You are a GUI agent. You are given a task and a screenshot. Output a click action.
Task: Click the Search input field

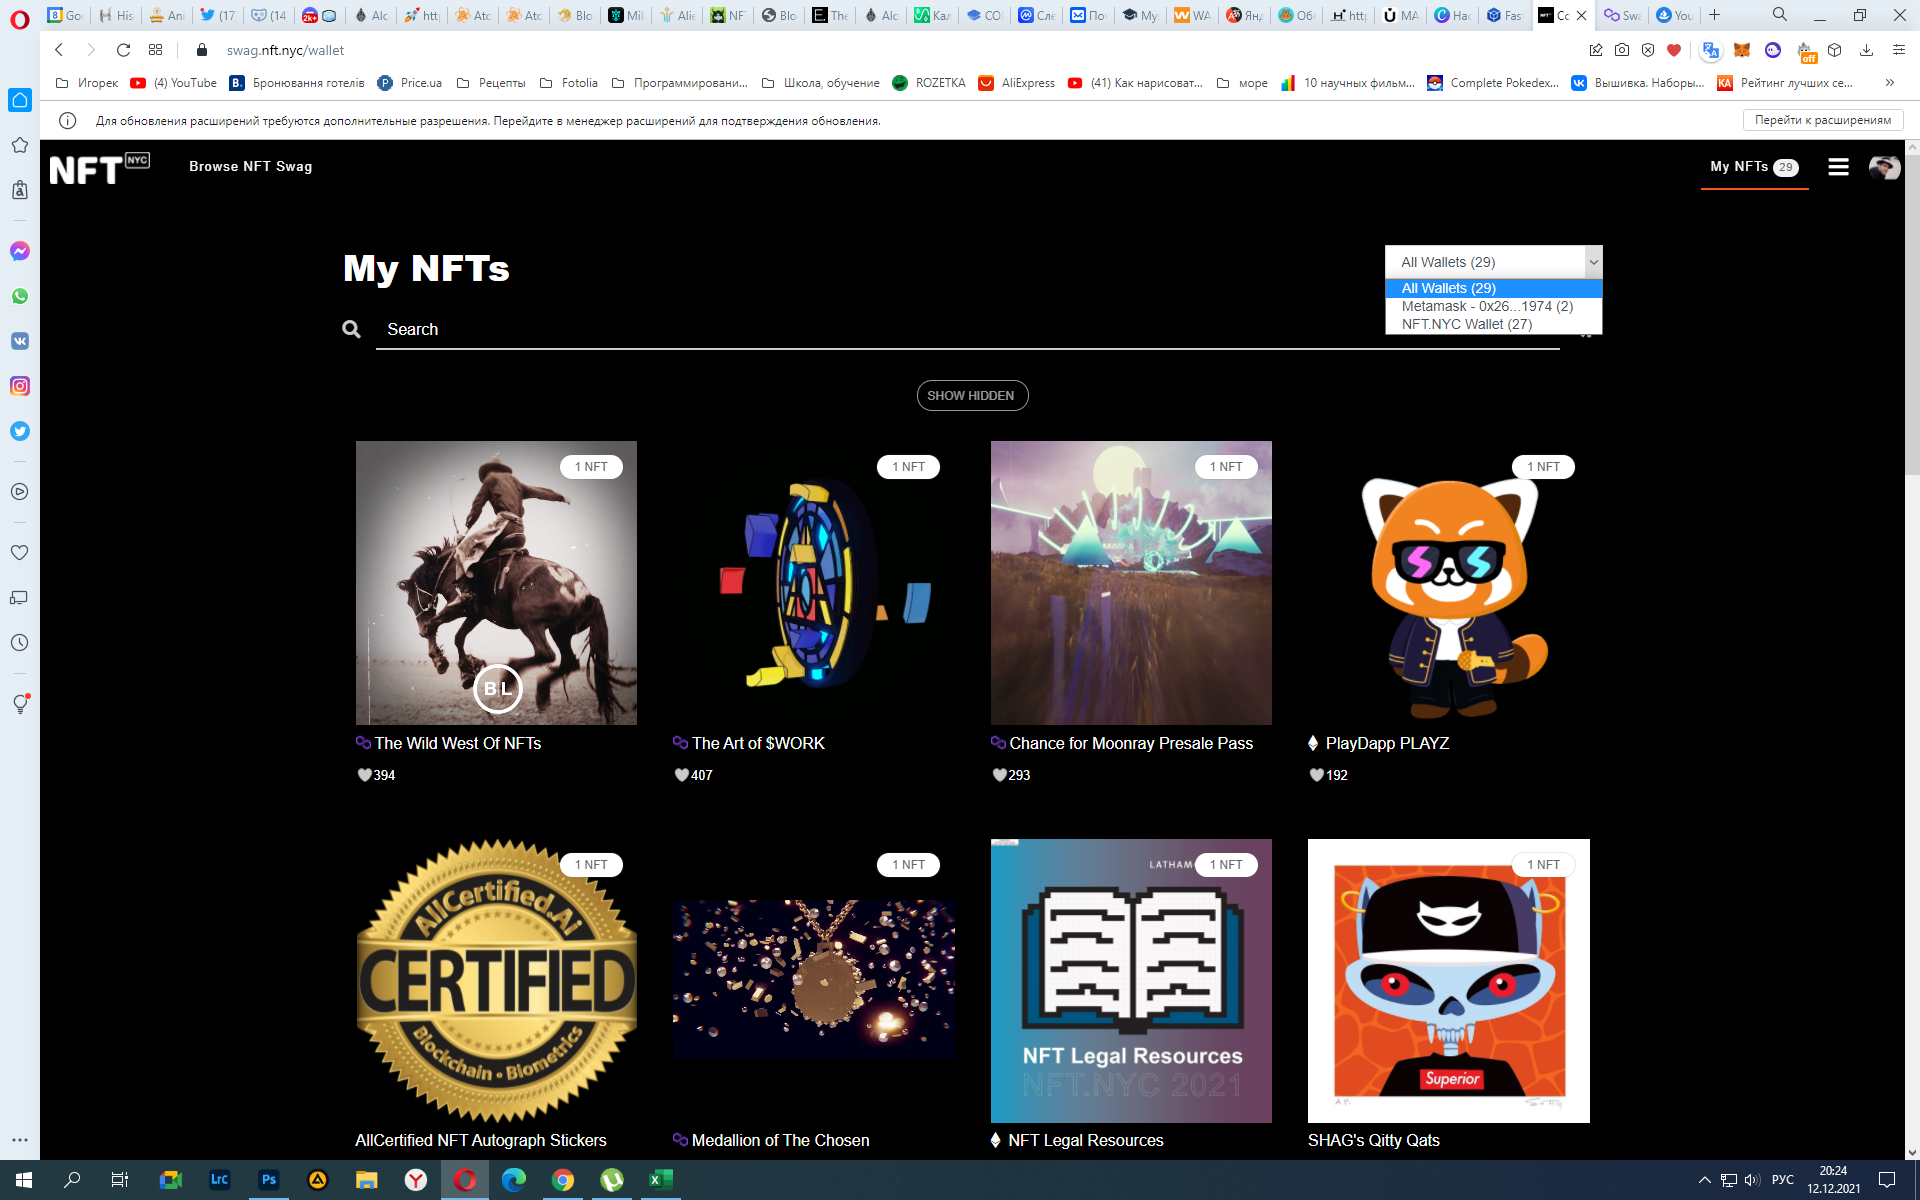[x=967, y=329]
